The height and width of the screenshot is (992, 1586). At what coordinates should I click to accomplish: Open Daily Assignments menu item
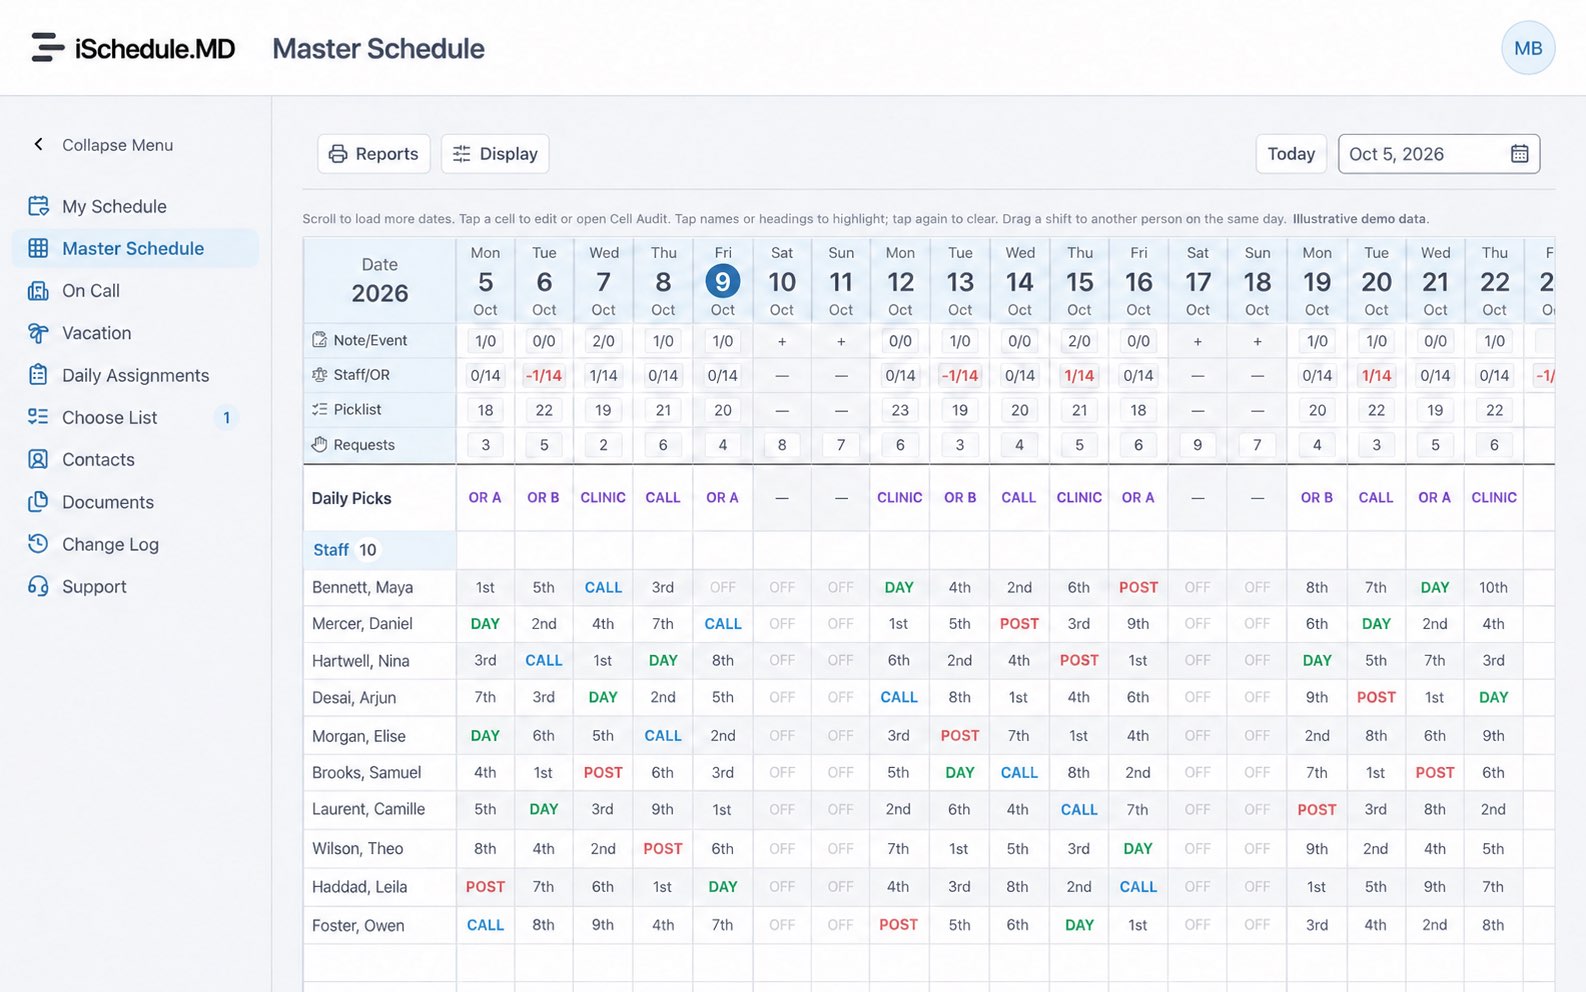[135, 375]
